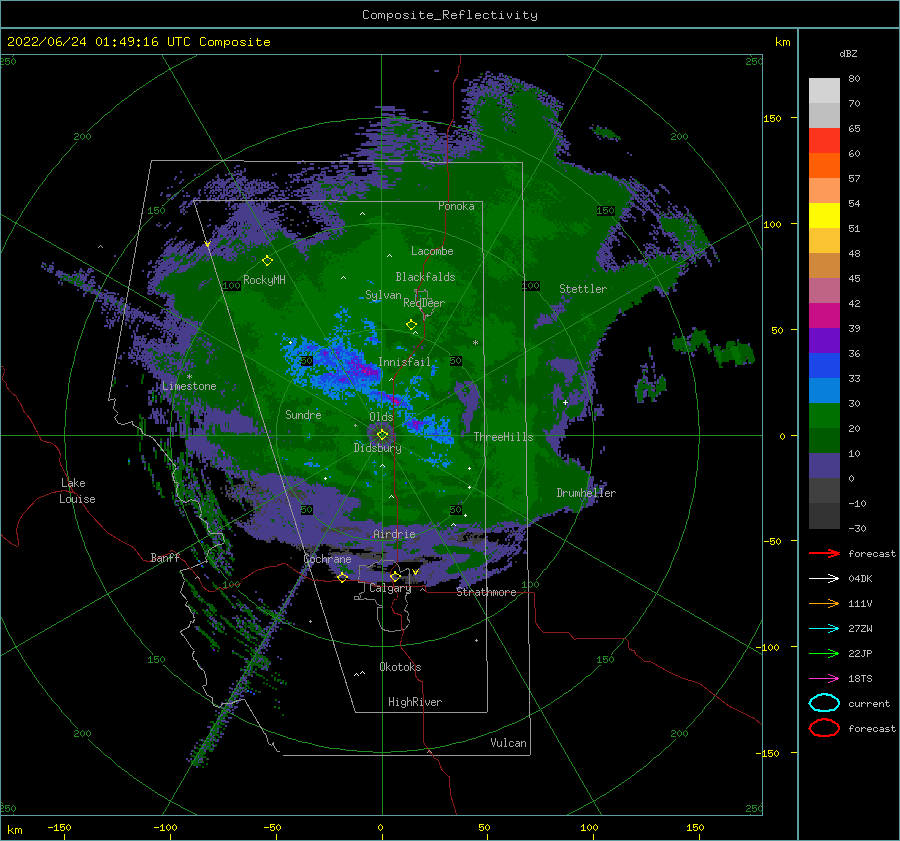Click the Blackfalds city label
Viewport: 900px width, 841px height.
coord(425,277)
